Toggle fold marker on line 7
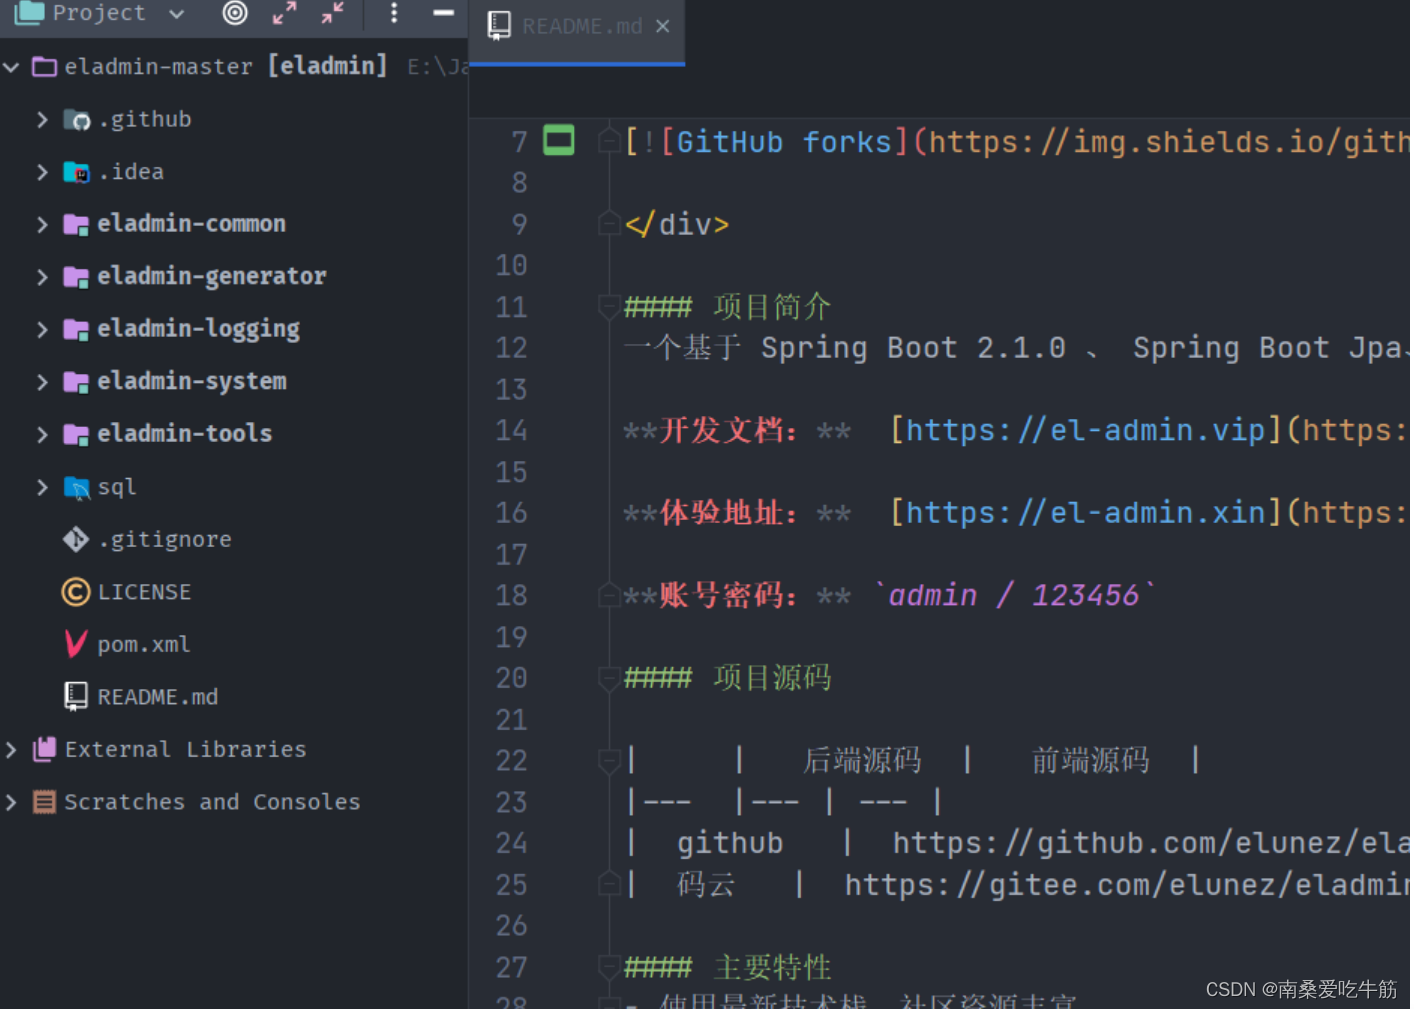The height and width of the screenshot is (1009, 1414). tap(608, 141)
